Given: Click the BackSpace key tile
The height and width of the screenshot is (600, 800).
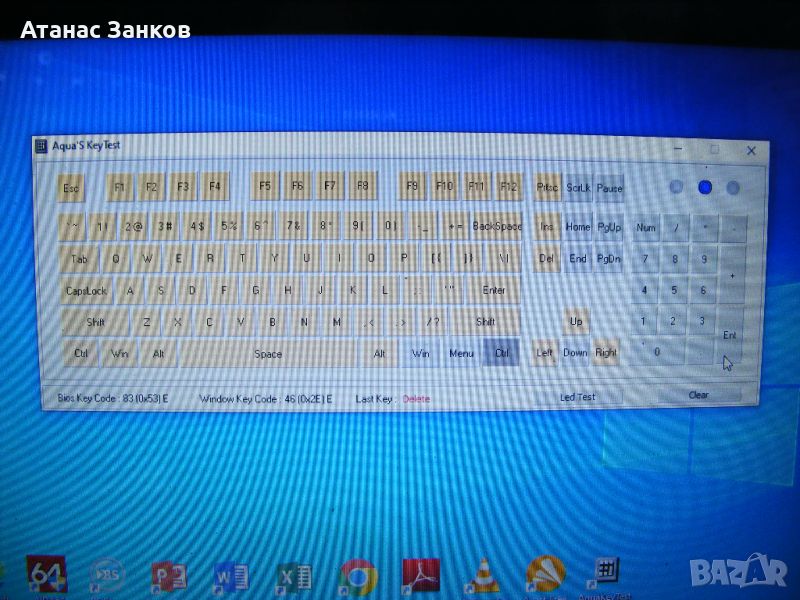Looking at the screenshot, I should 496,226.
